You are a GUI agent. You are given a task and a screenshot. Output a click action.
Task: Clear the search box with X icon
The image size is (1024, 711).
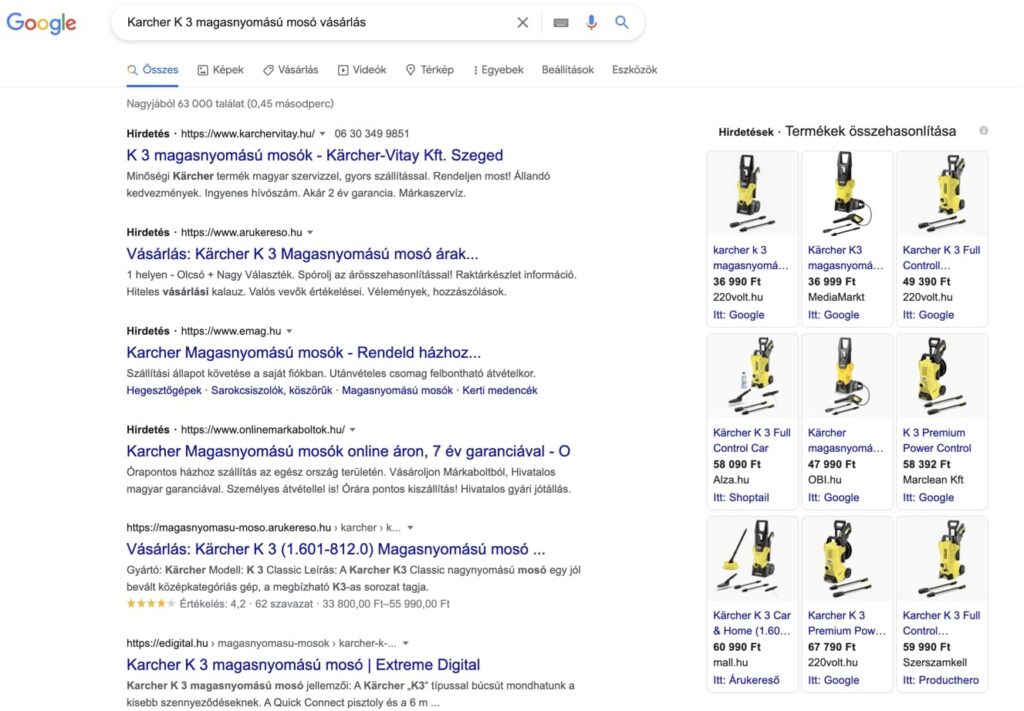[x=522, y=23]
